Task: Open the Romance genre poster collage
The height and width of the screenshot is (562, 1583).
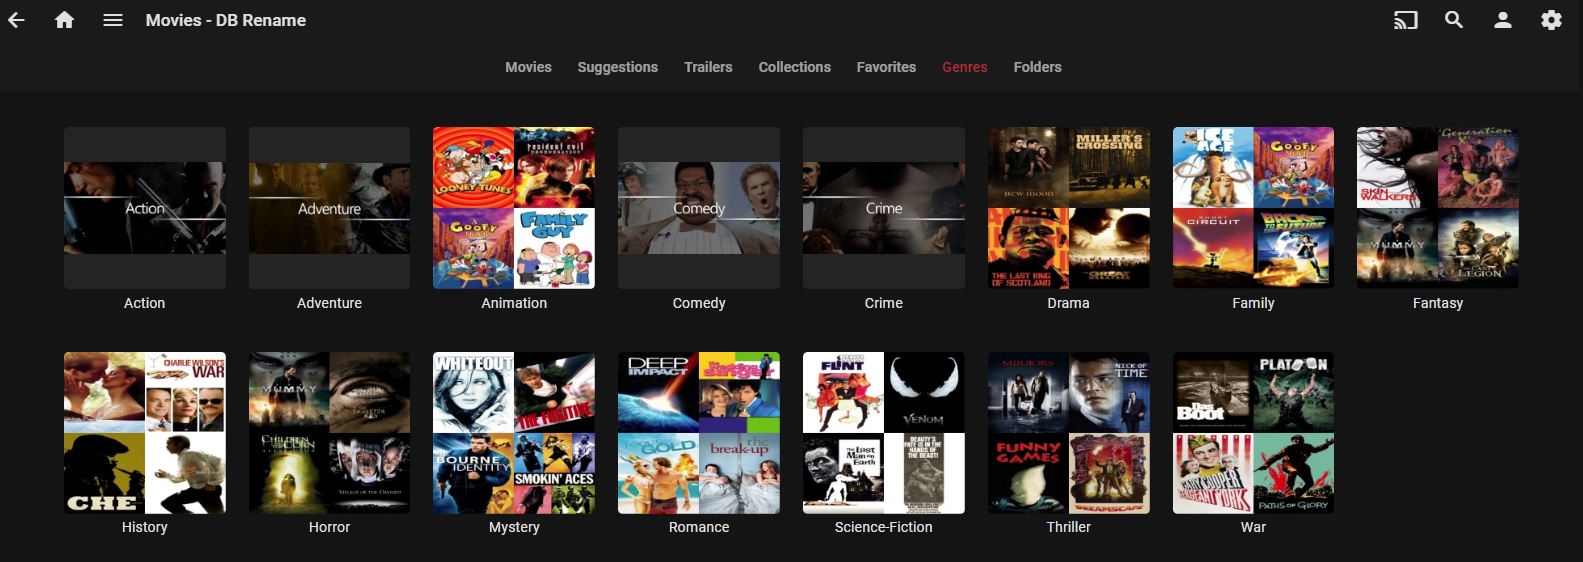Action: tap(699, 433)
